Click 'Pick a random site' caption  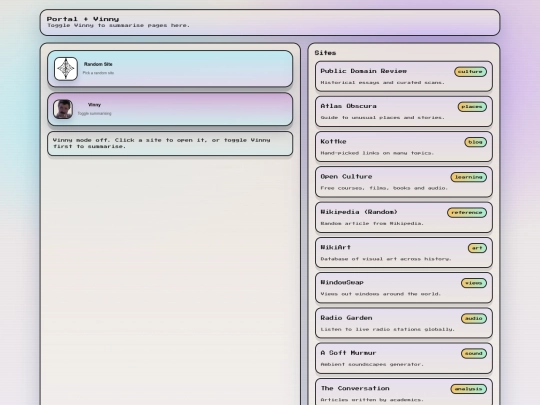point(98,73)
